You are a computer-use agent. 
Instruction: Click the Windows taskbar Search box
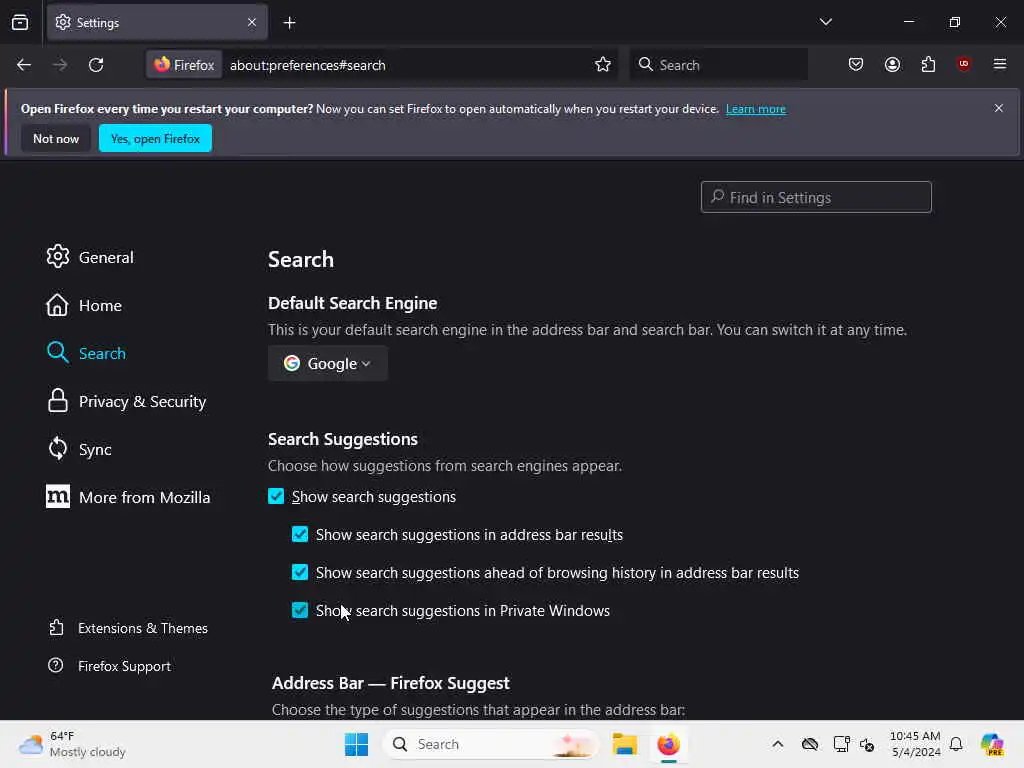[490, 744]
